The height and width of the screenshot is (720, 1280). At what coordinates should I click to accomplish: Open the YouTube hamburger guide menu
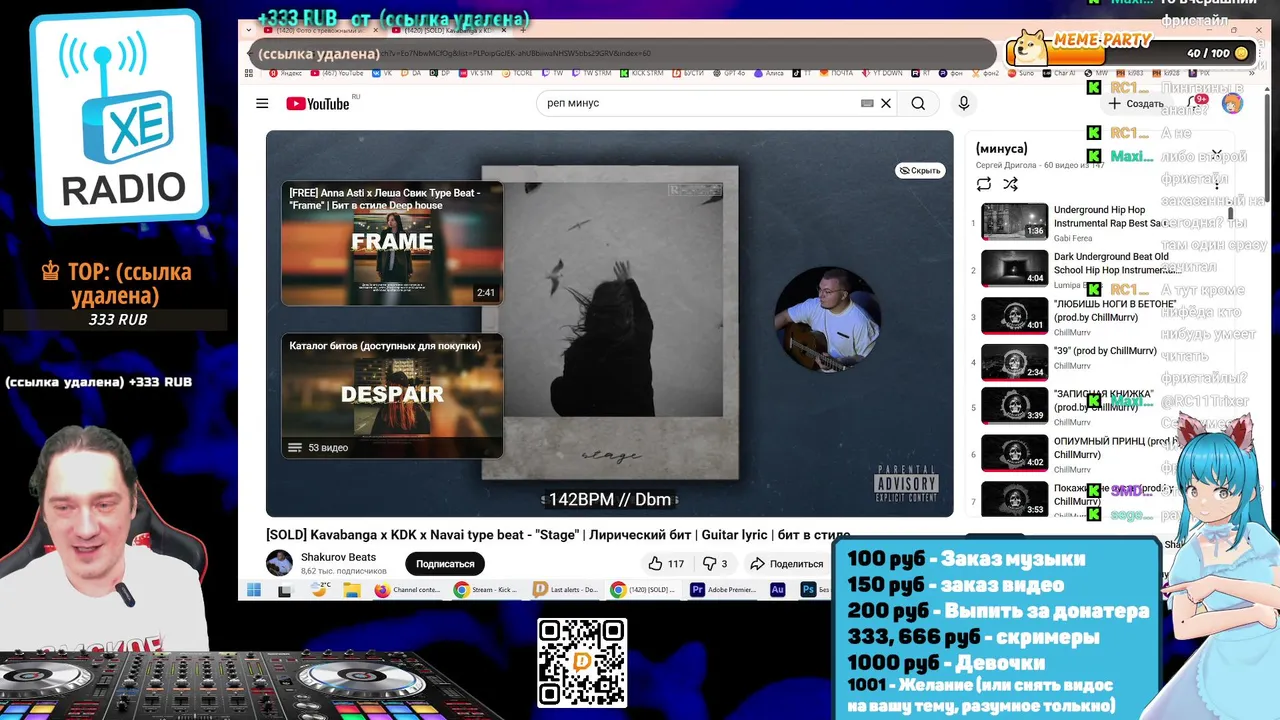(262, 103)
